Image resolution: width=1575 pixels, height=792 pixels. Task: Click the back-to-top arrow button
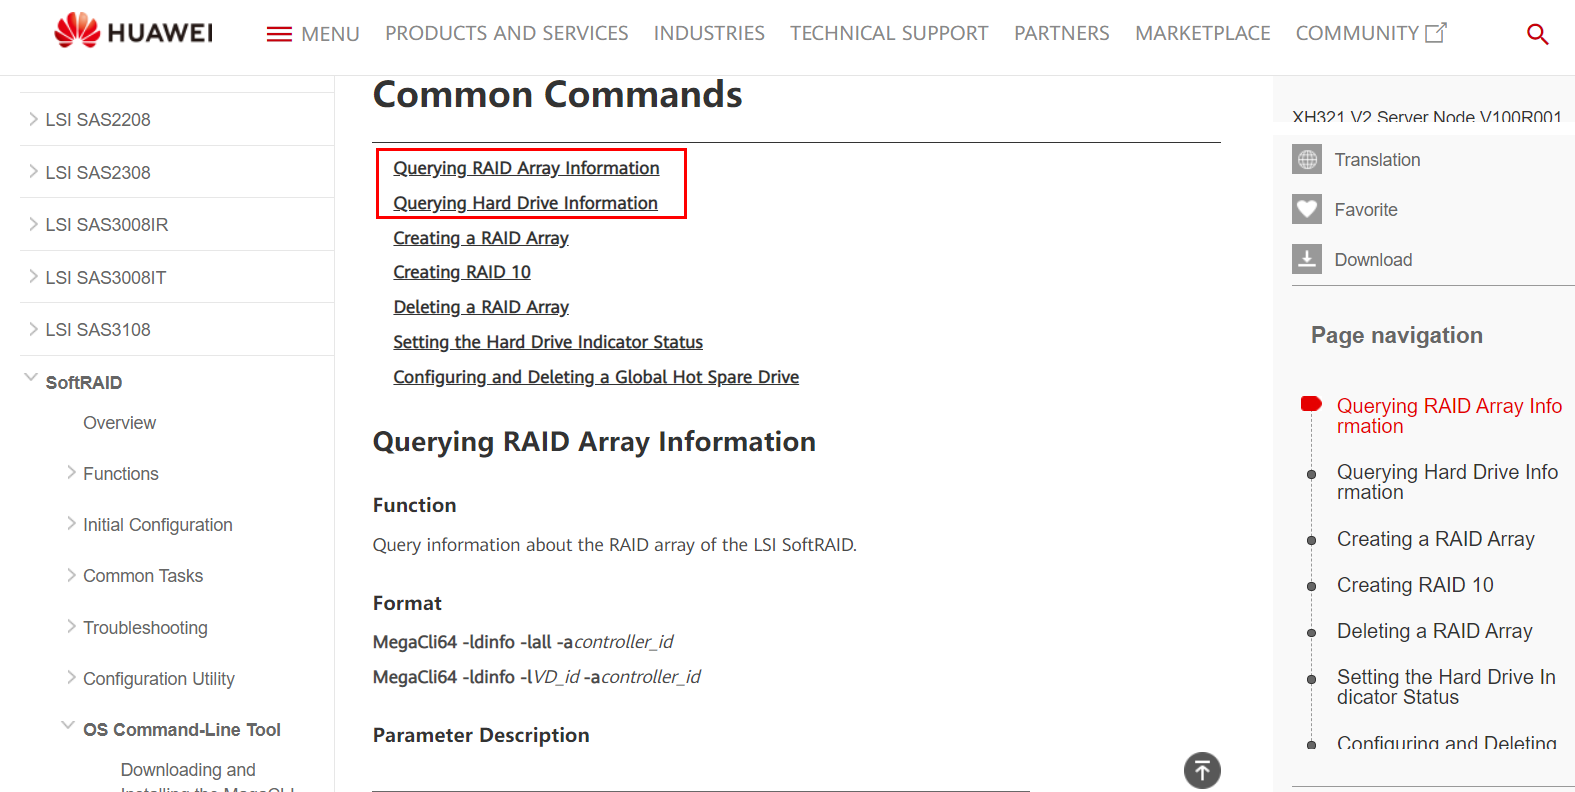tap(1202, 770)
